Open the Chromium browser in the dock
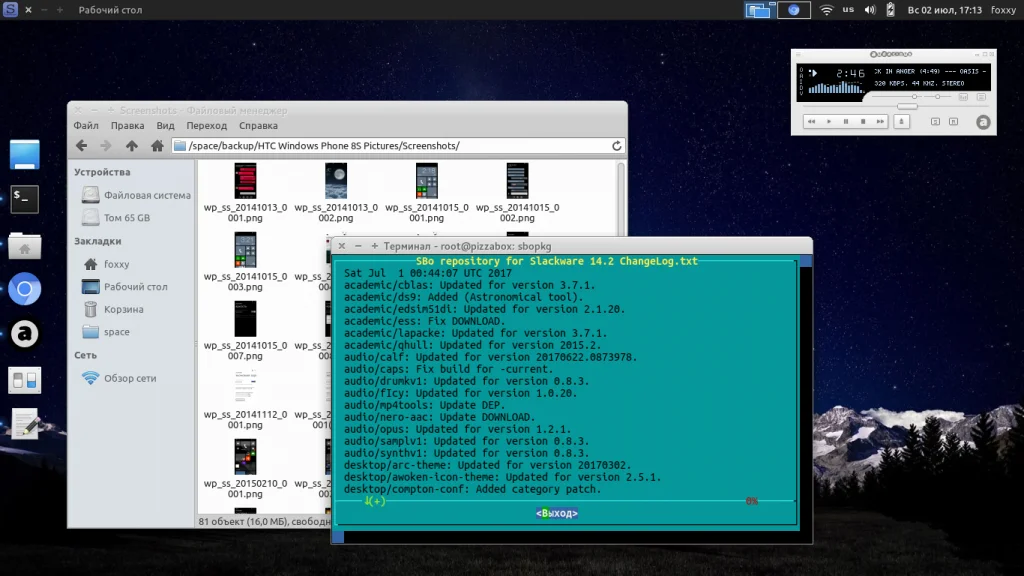The image size is (1024, 576). pos(25,290)
